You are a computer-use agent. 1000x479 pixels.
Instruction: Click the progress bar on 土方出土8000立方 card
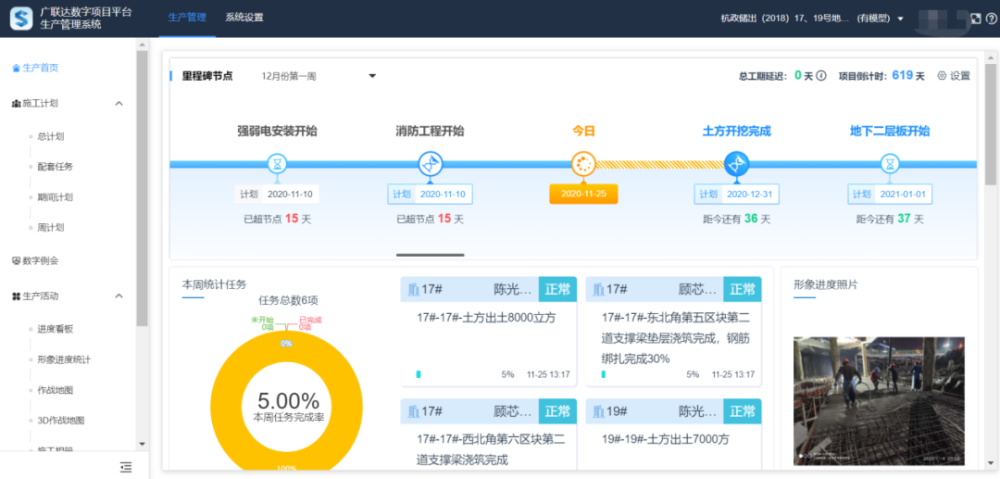[x=418, y=374]
